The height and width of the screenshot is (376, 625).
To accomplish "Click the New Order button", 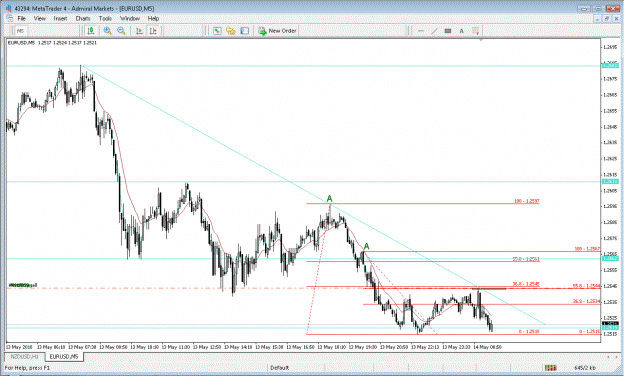I will (x=277, y=31).
